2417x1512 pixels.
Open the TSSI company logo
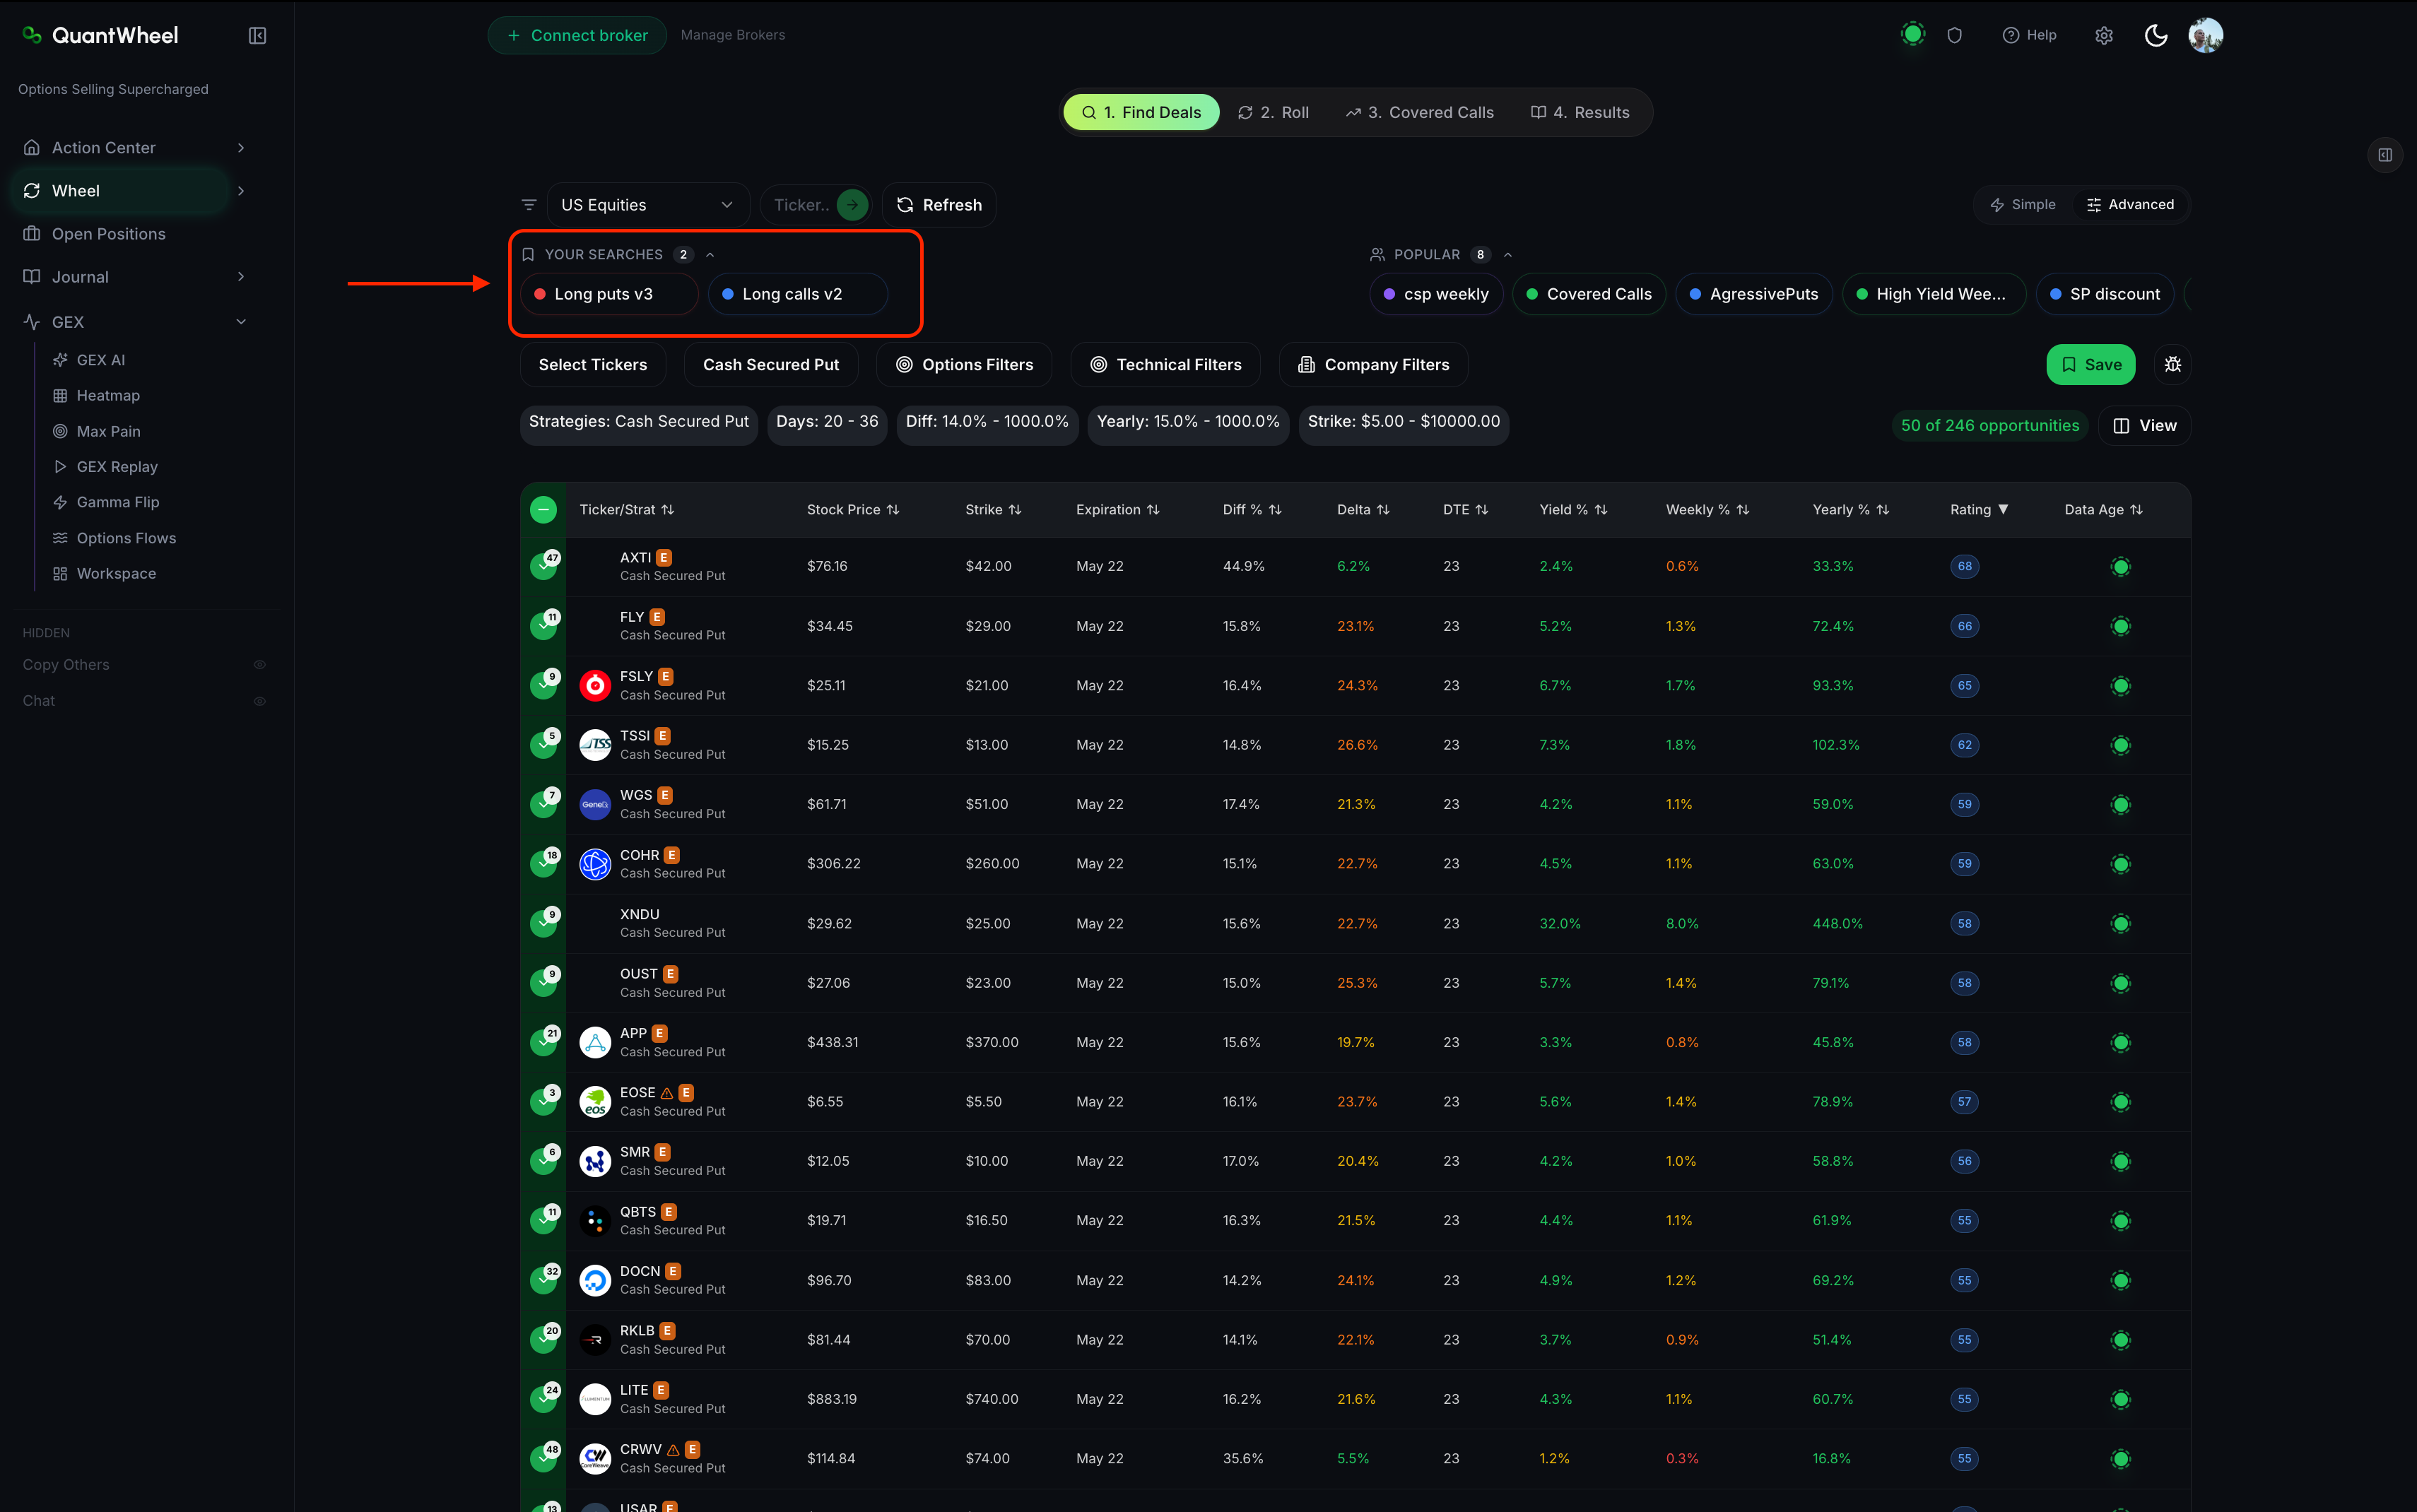tap(595, 745)
